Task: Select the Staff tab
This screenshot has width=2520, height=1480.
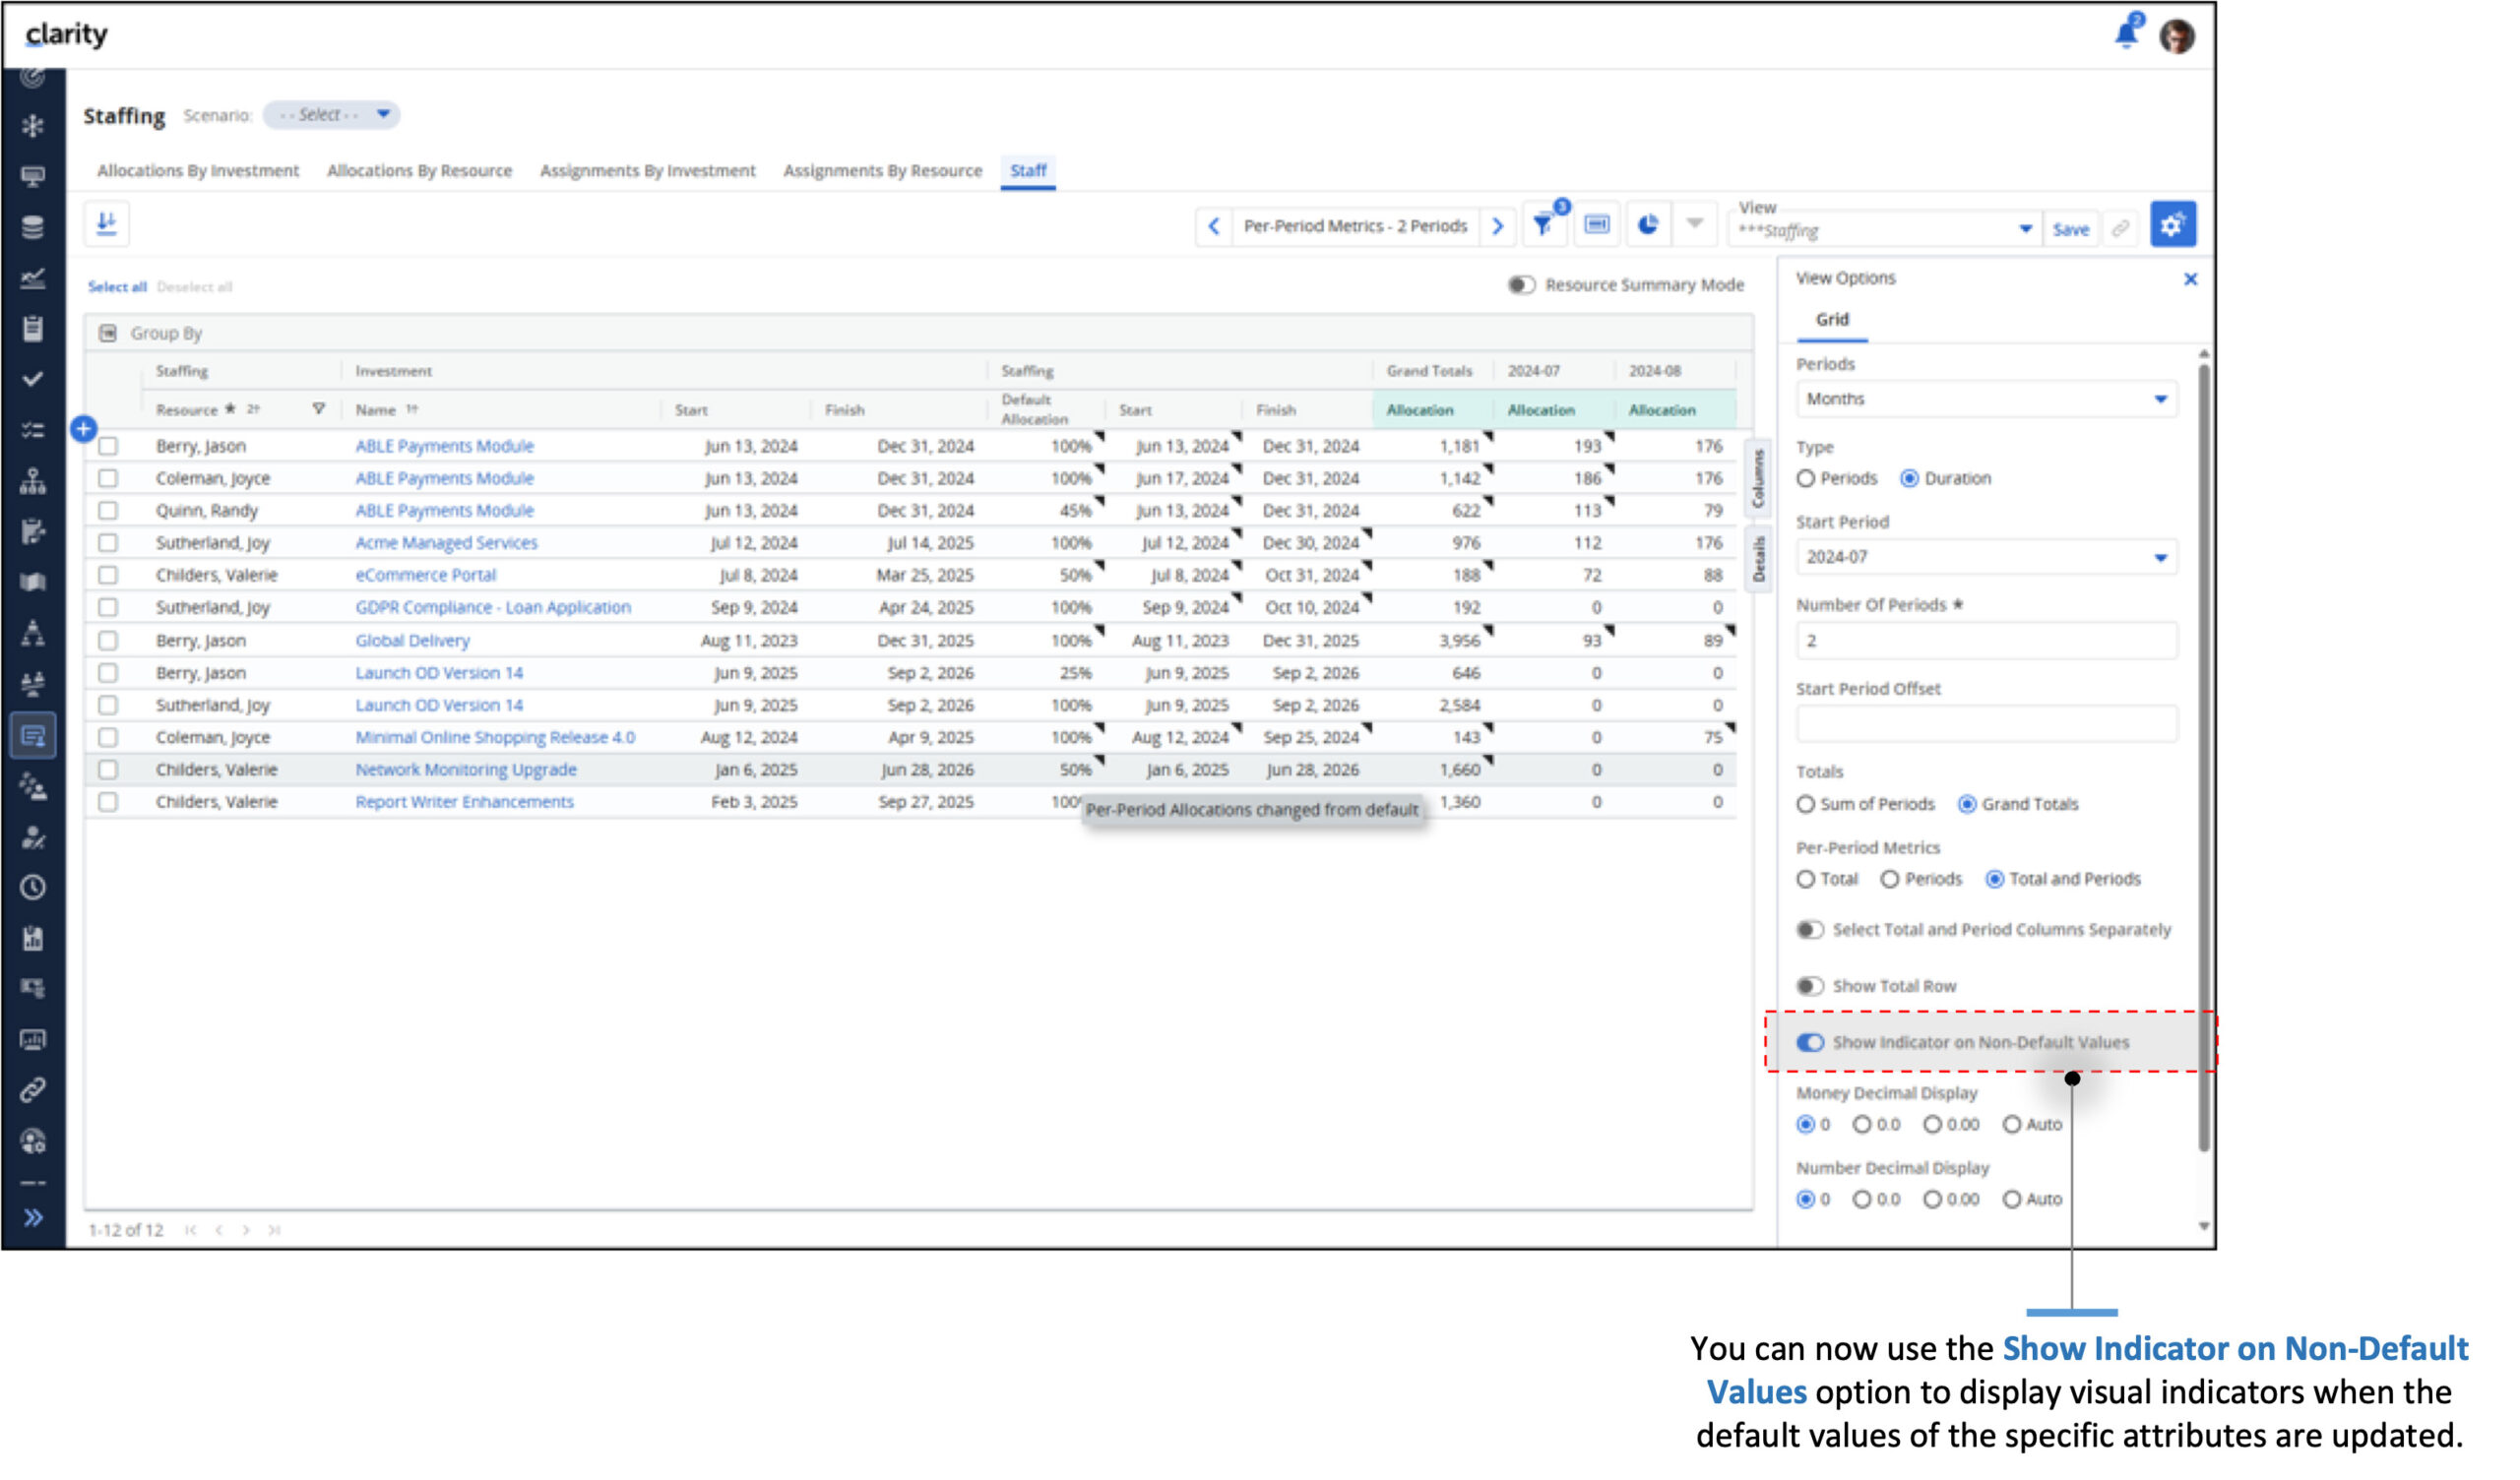Action: pos(1028,171)
